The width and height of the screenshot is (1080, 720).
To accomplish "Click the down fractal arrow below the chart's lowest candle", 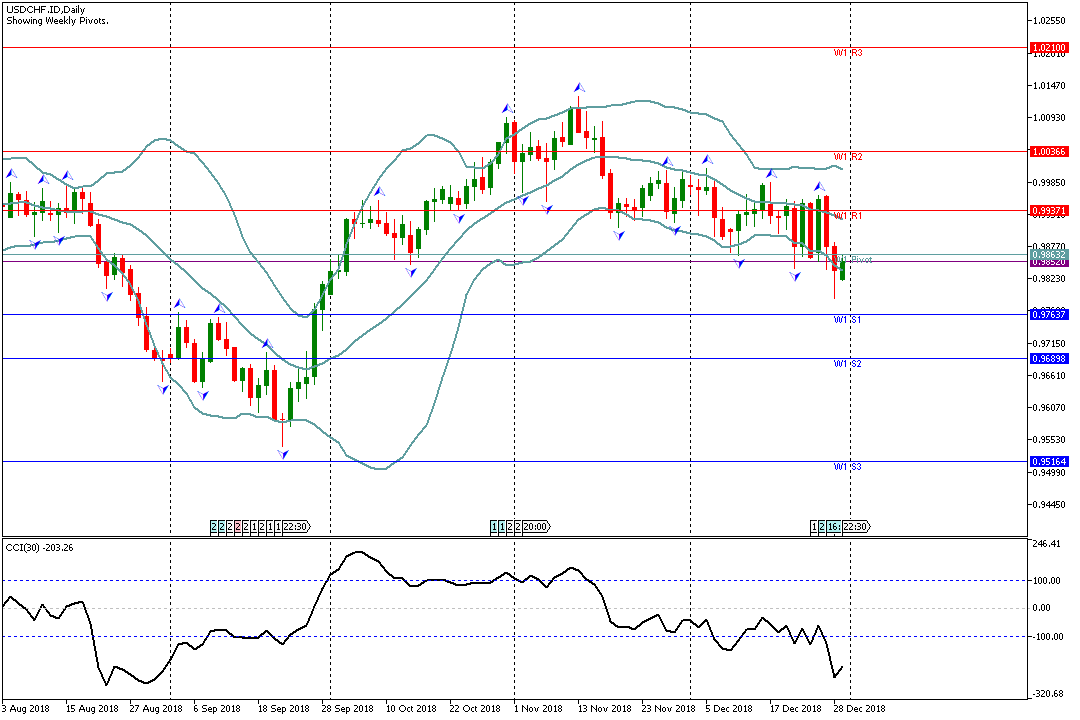I will 282,454.
